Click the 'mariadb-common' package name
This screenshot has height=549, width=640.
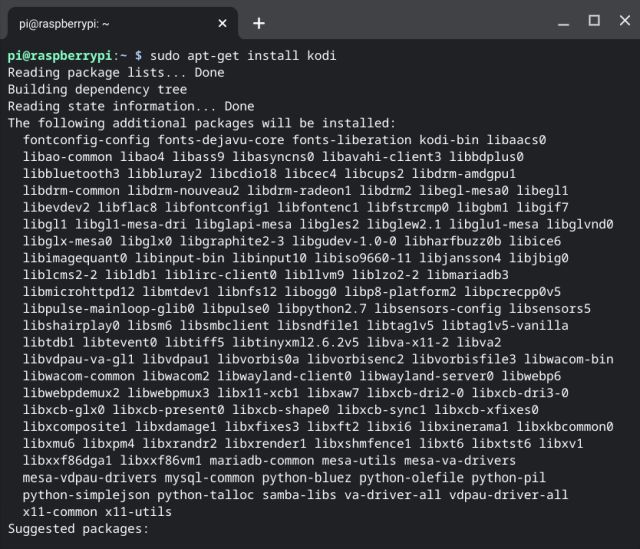click(x=262, y=460)
